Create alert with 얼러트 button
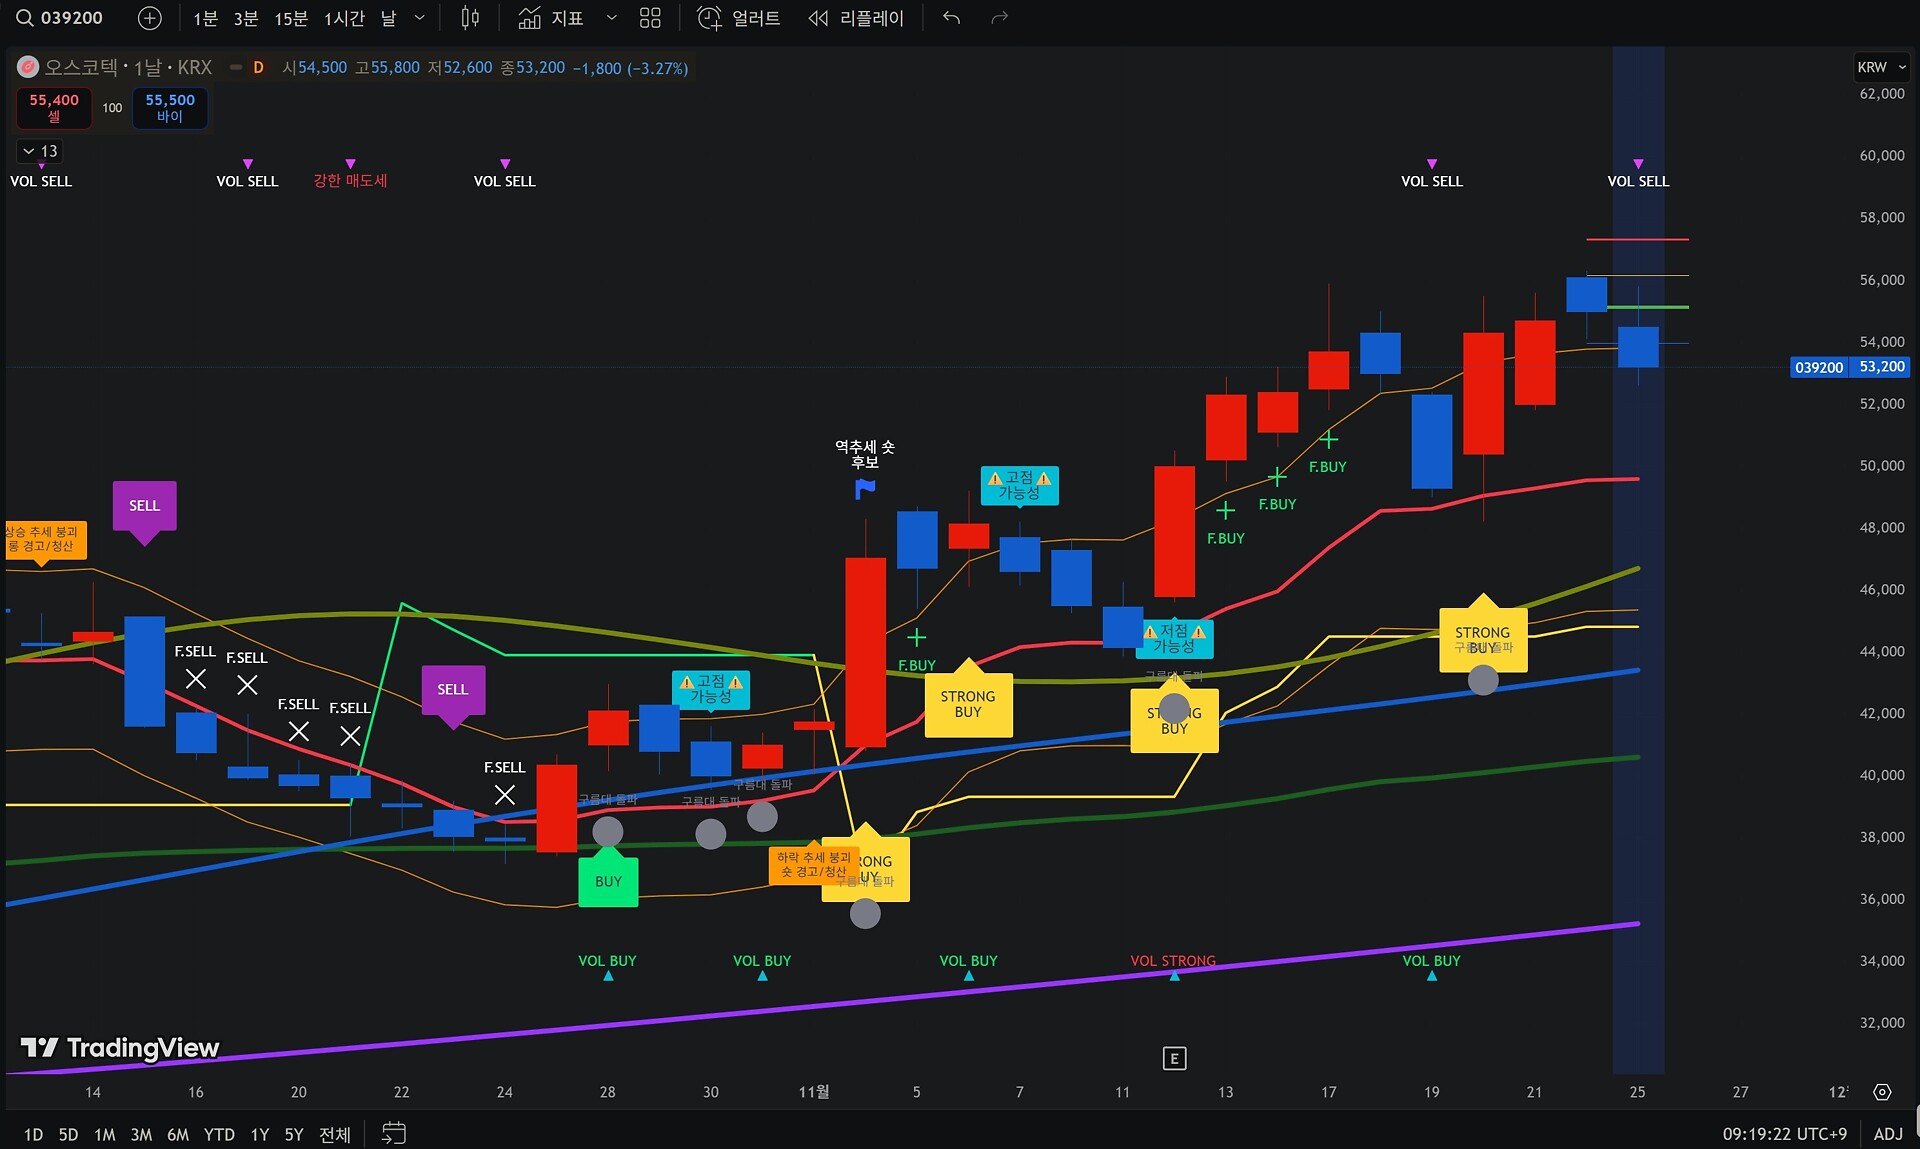 [739, 18]
